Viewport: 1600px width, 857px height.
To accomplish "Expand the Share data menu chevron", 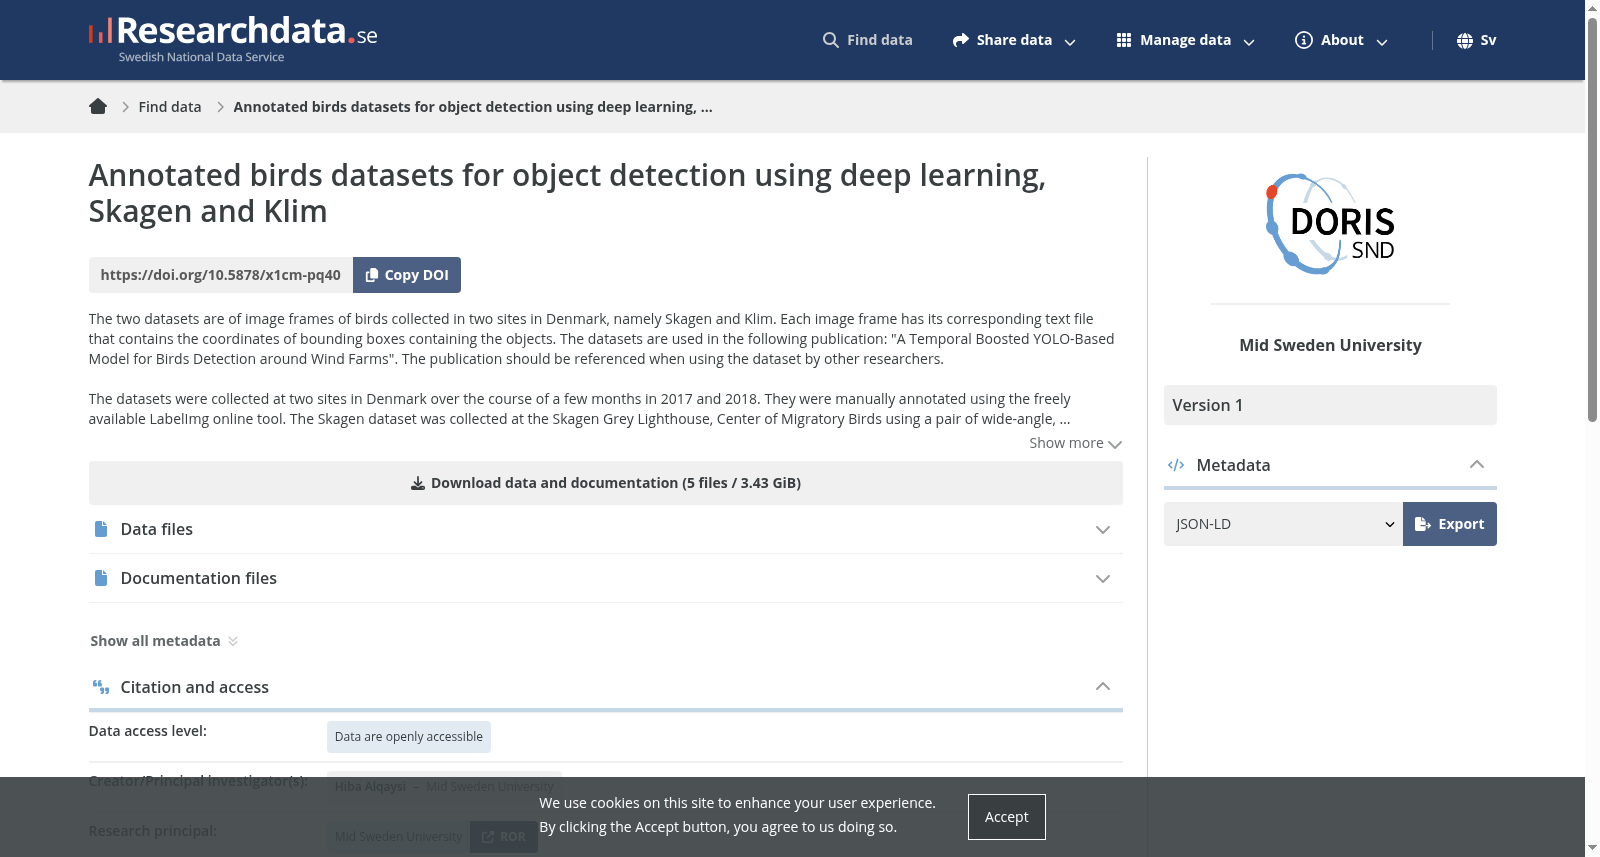I will pyautogui.click(x=1070, y=42).
